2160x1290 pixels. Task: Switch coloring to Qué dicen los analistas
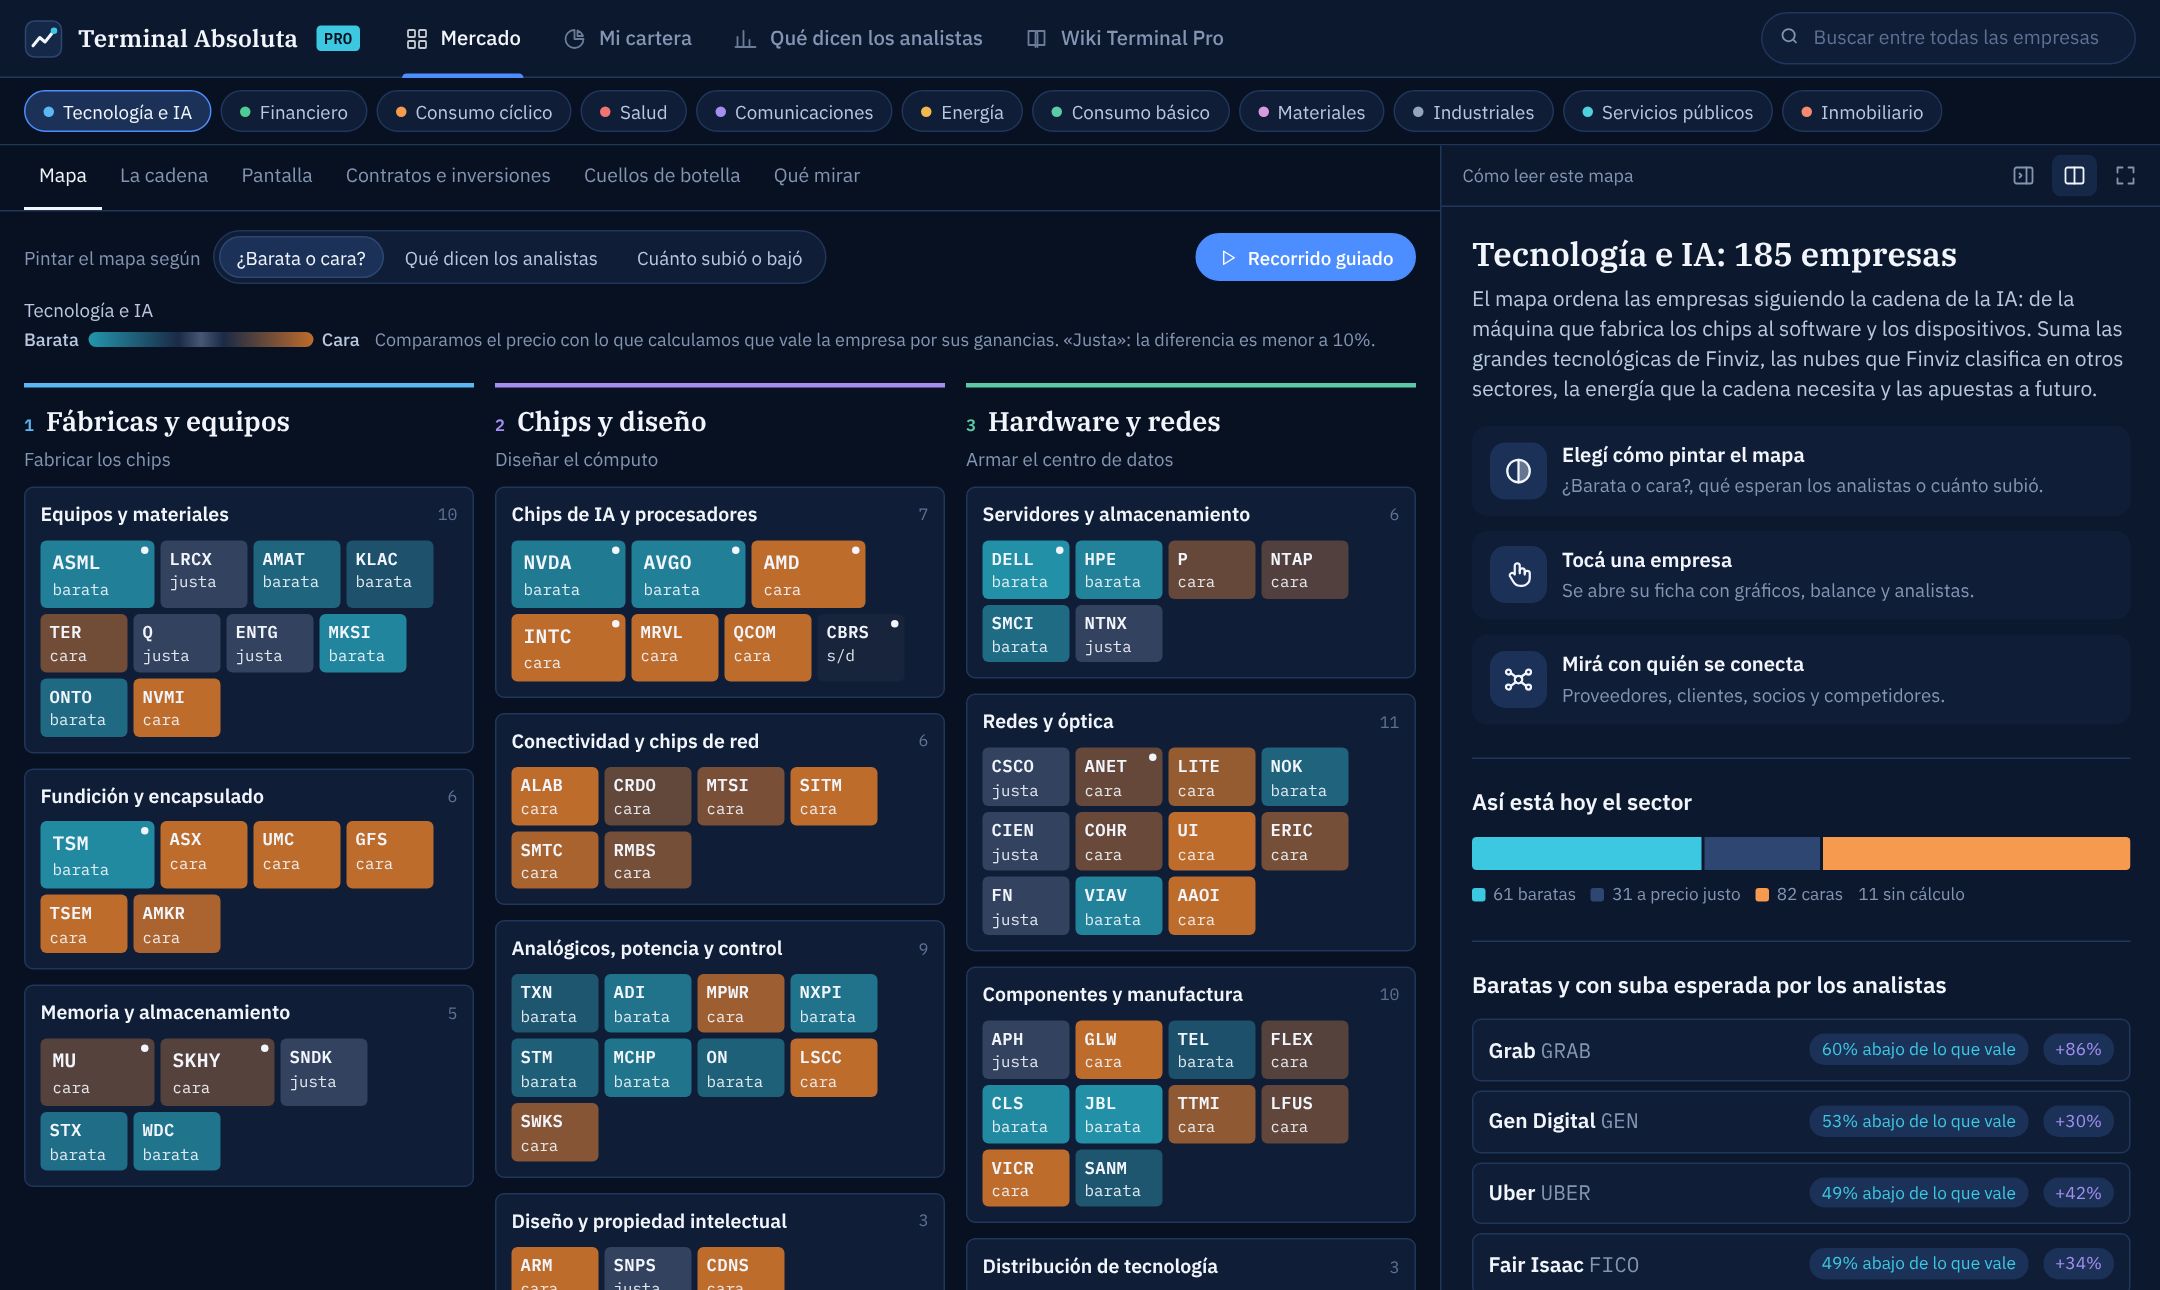(501, 258)
